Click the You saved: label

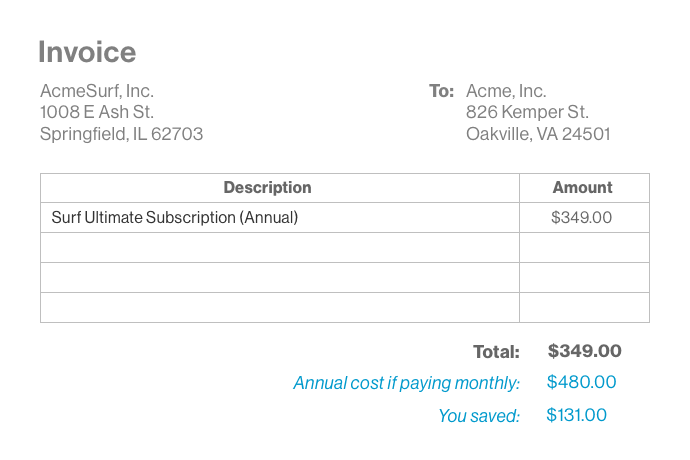coord(478,416)
